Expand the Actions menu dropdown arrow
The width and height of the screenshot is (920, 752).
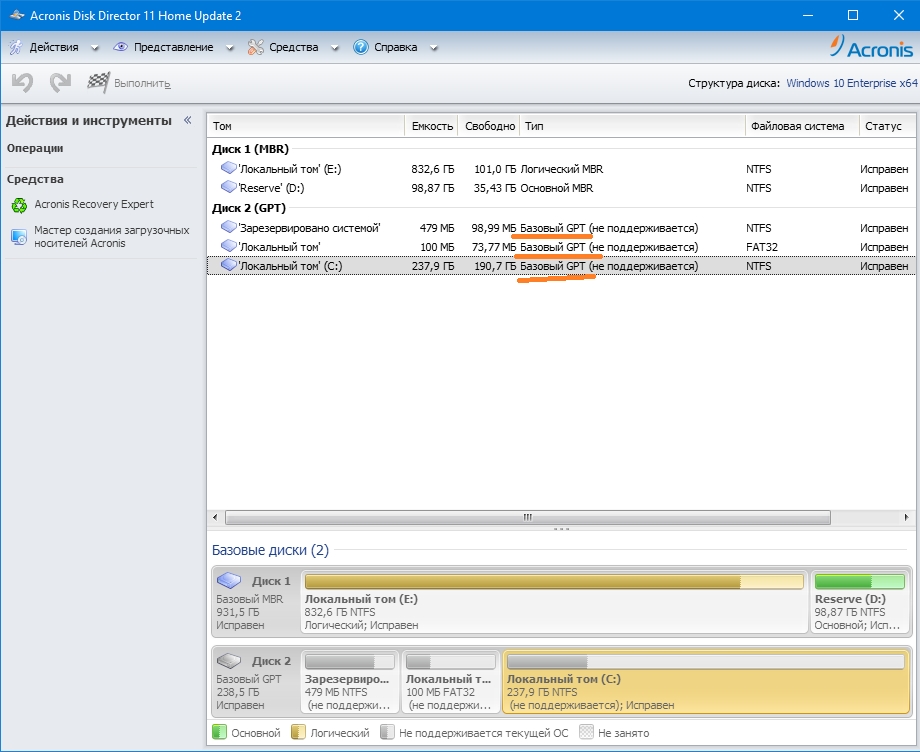click(95, 48)
